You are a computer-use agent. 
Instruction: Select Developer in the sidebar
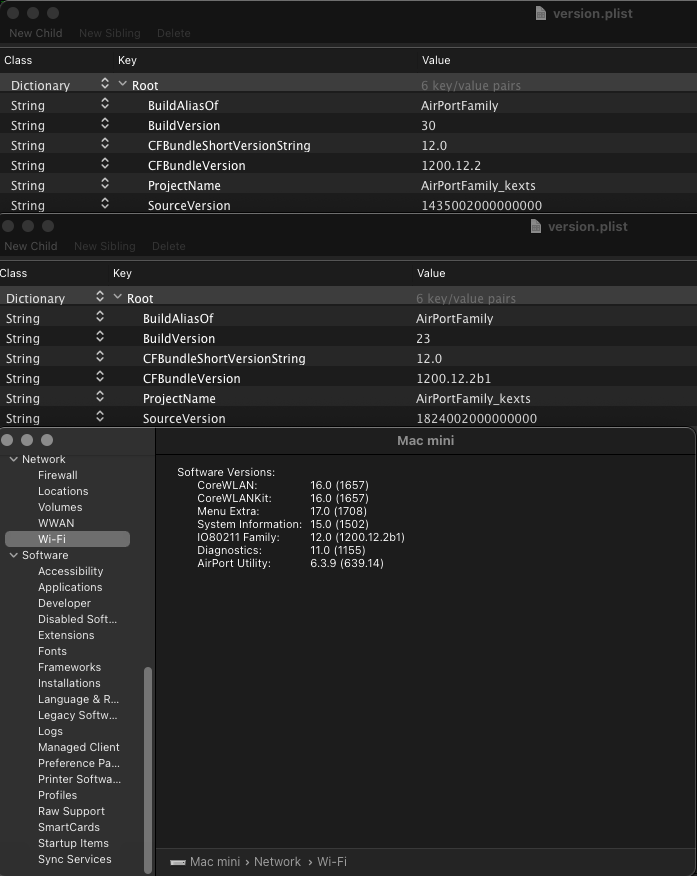click(x=64, y=603)
